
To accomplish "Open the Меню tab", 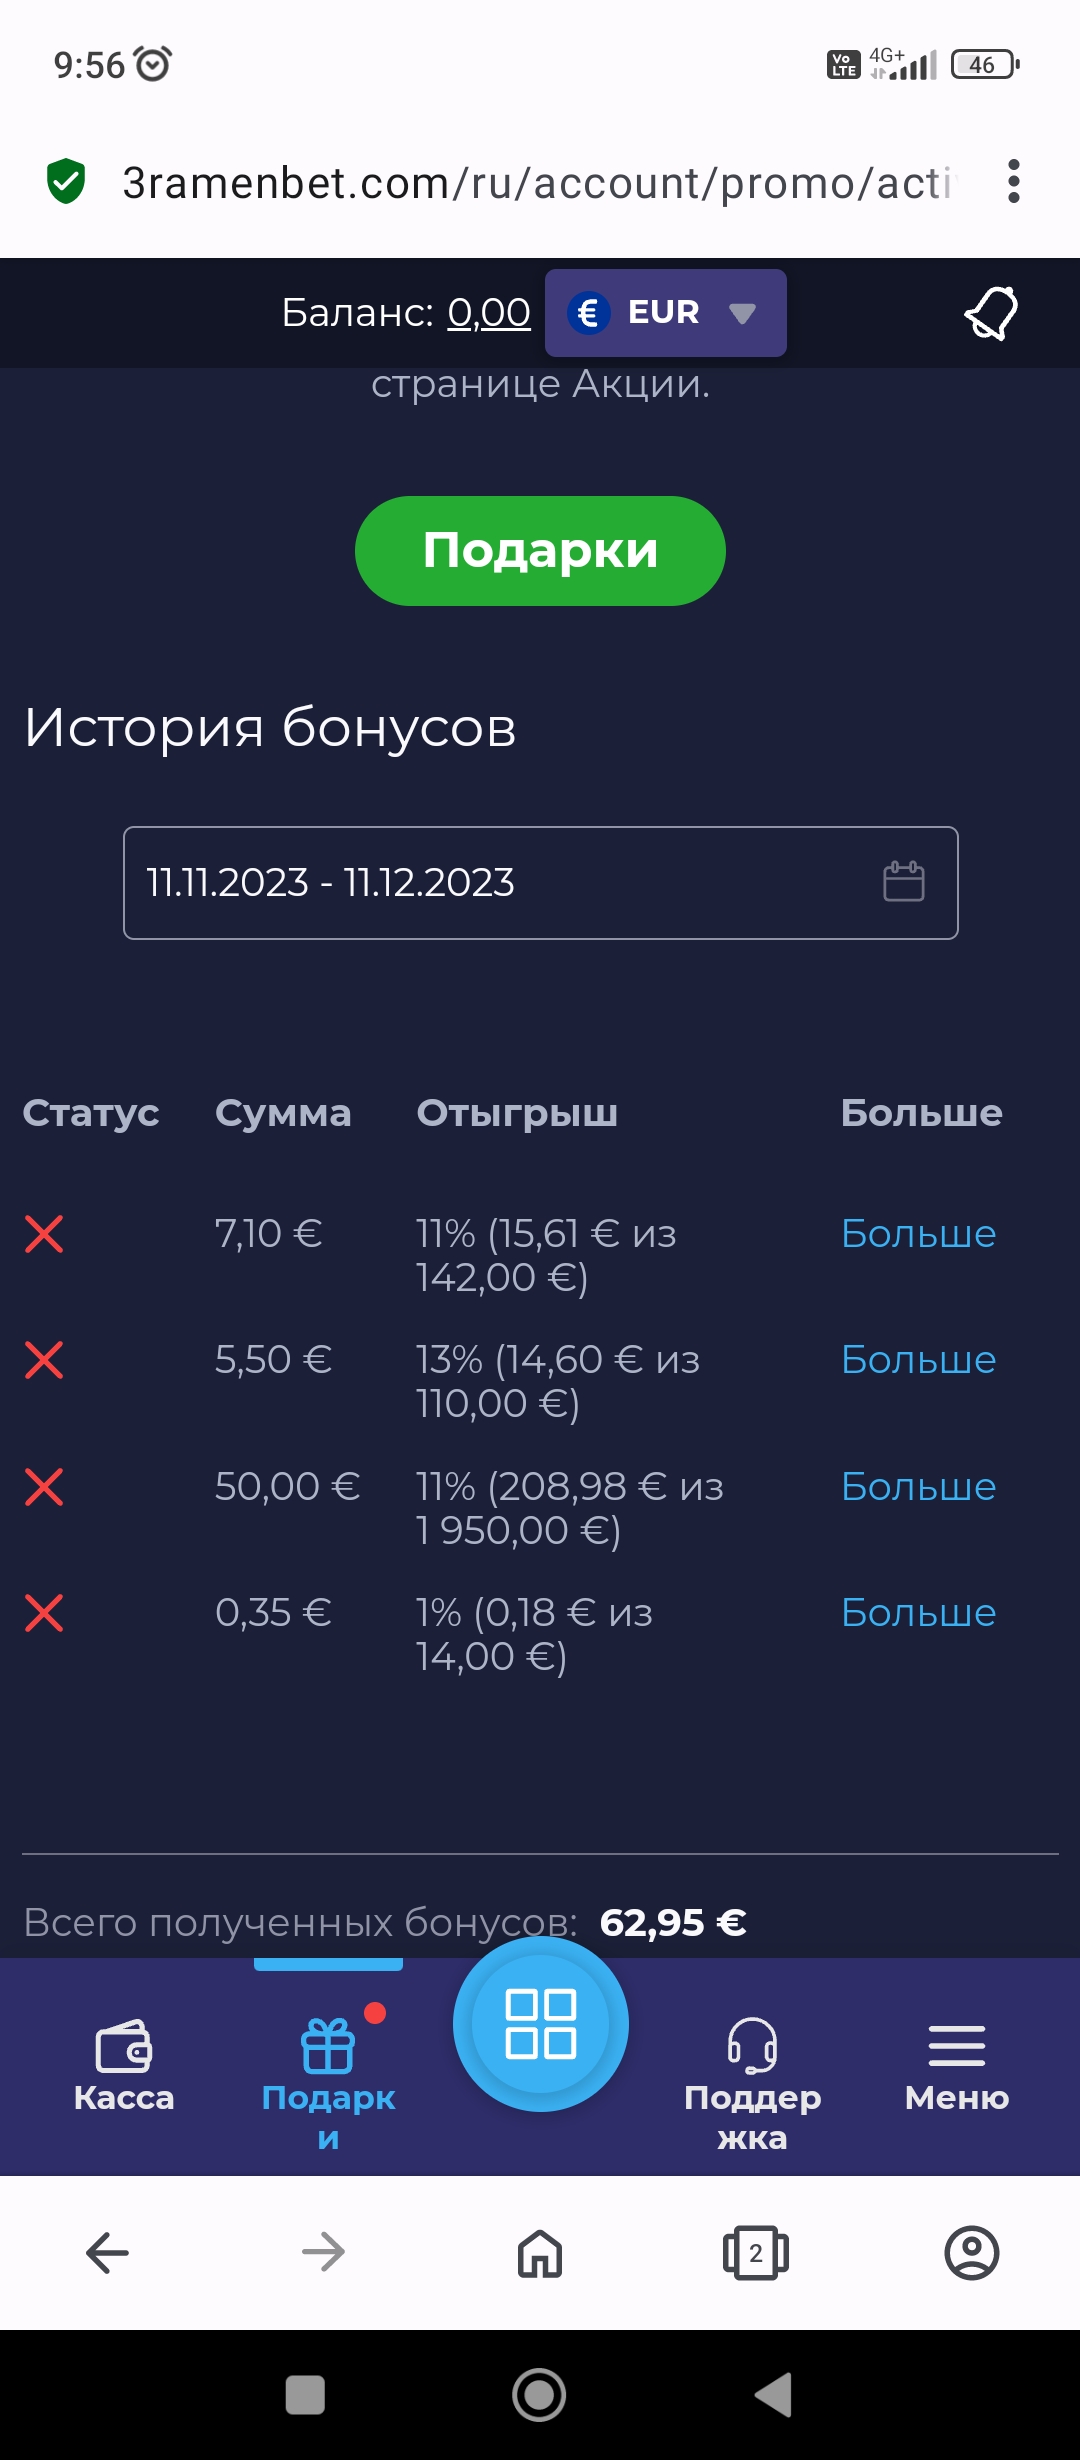I will point(956,2066).
